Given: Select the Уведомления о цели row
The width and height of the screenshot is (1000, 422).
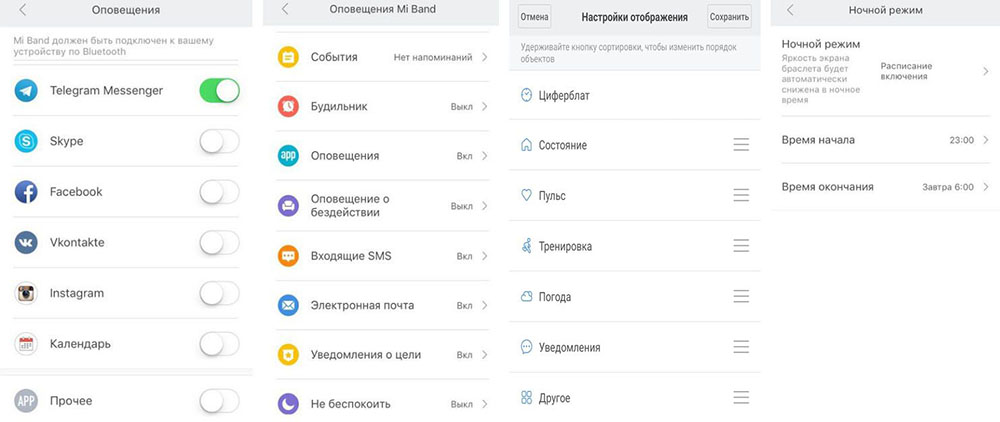Looking at the screenshot, I should coord(380,355).
